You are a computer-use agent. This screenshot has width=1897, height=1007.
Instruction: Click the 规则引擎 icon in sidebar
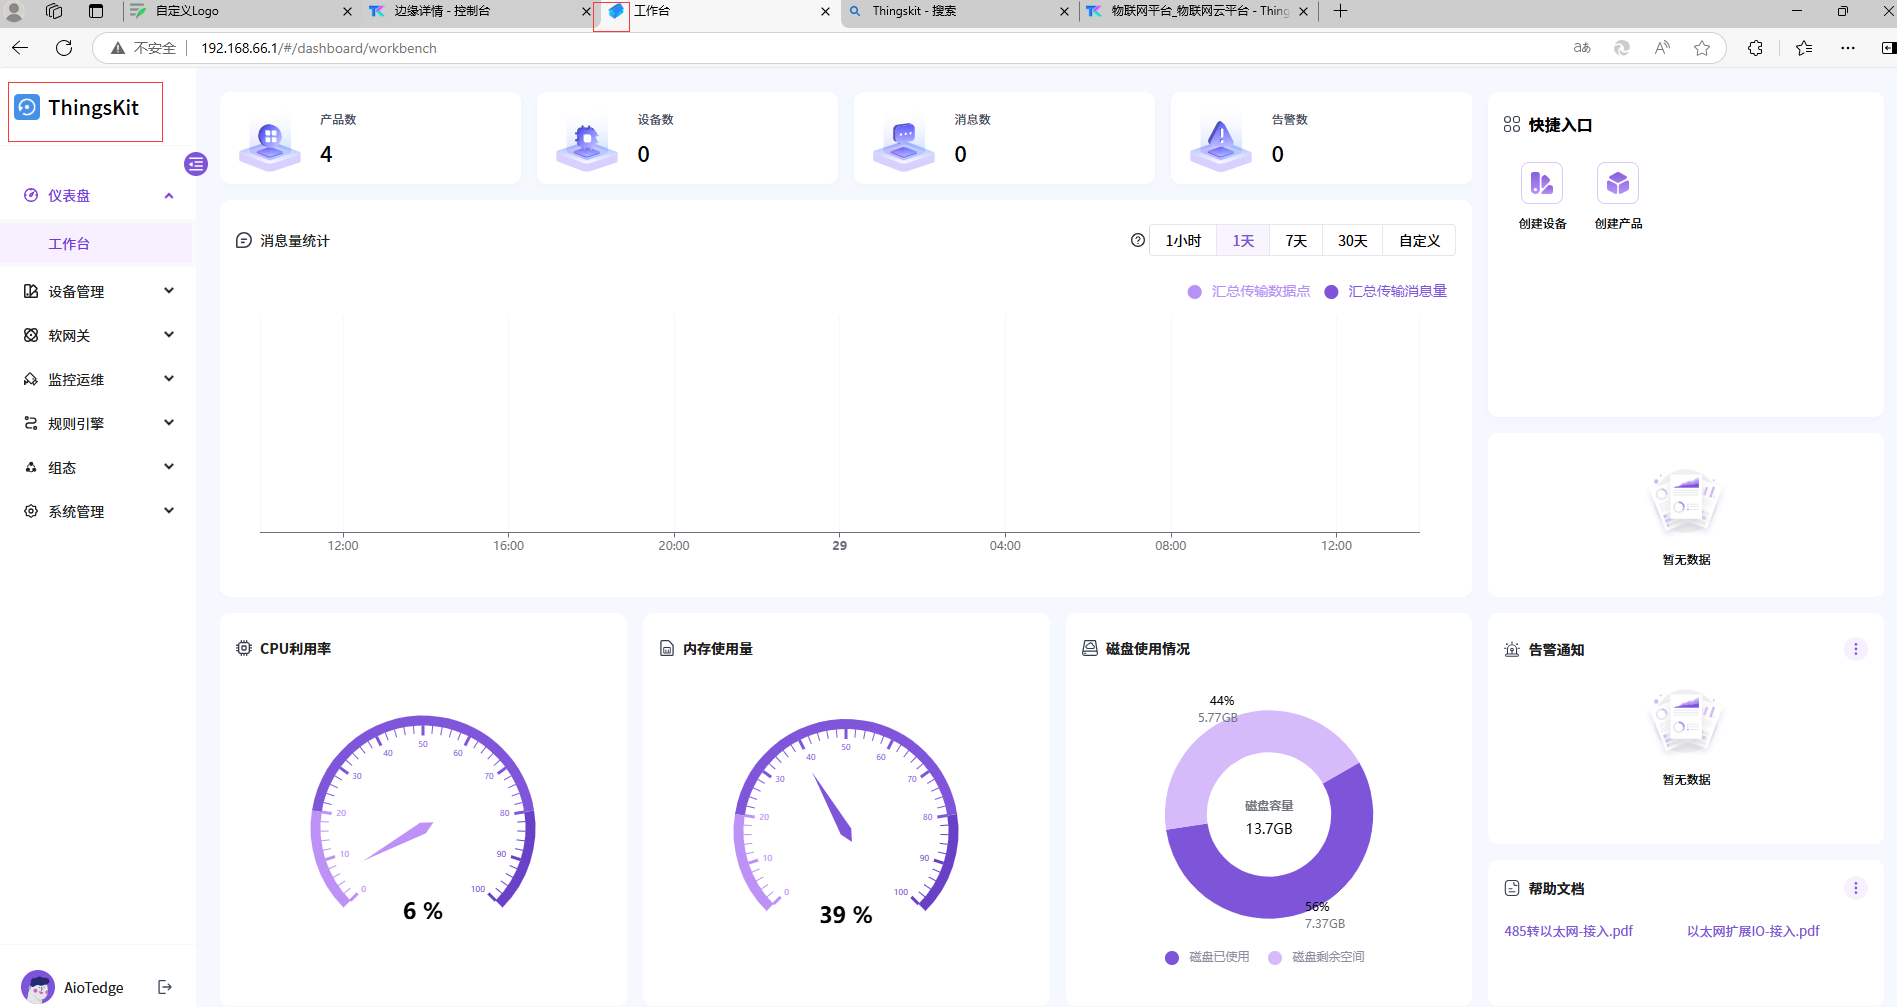[x=31, y=424]
